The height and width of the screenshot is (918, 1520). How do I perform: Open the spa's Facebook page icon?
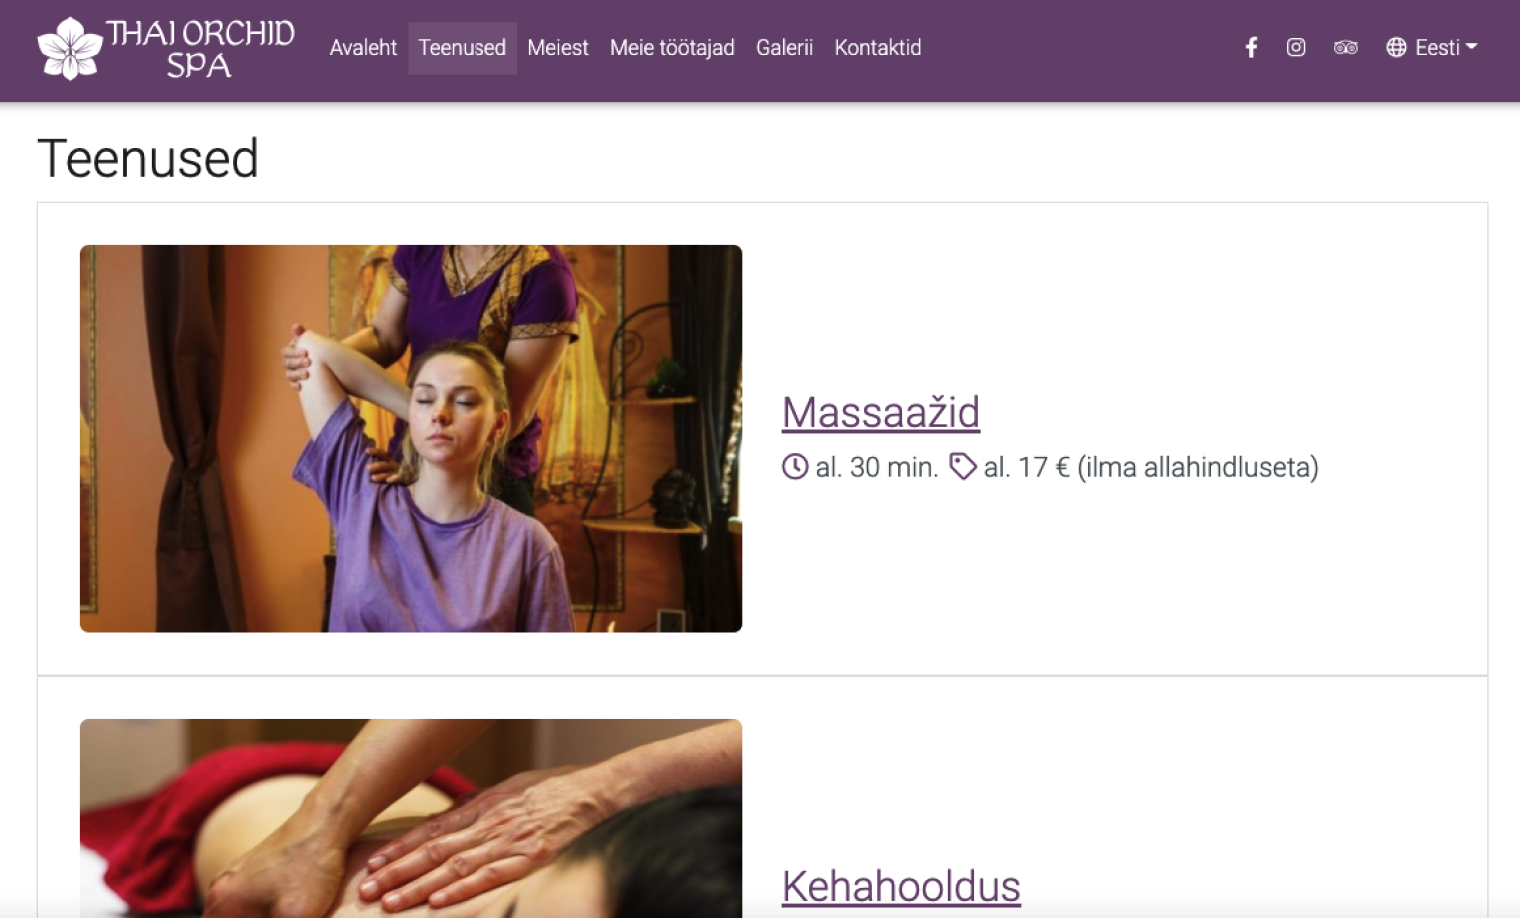point(1251,47)
